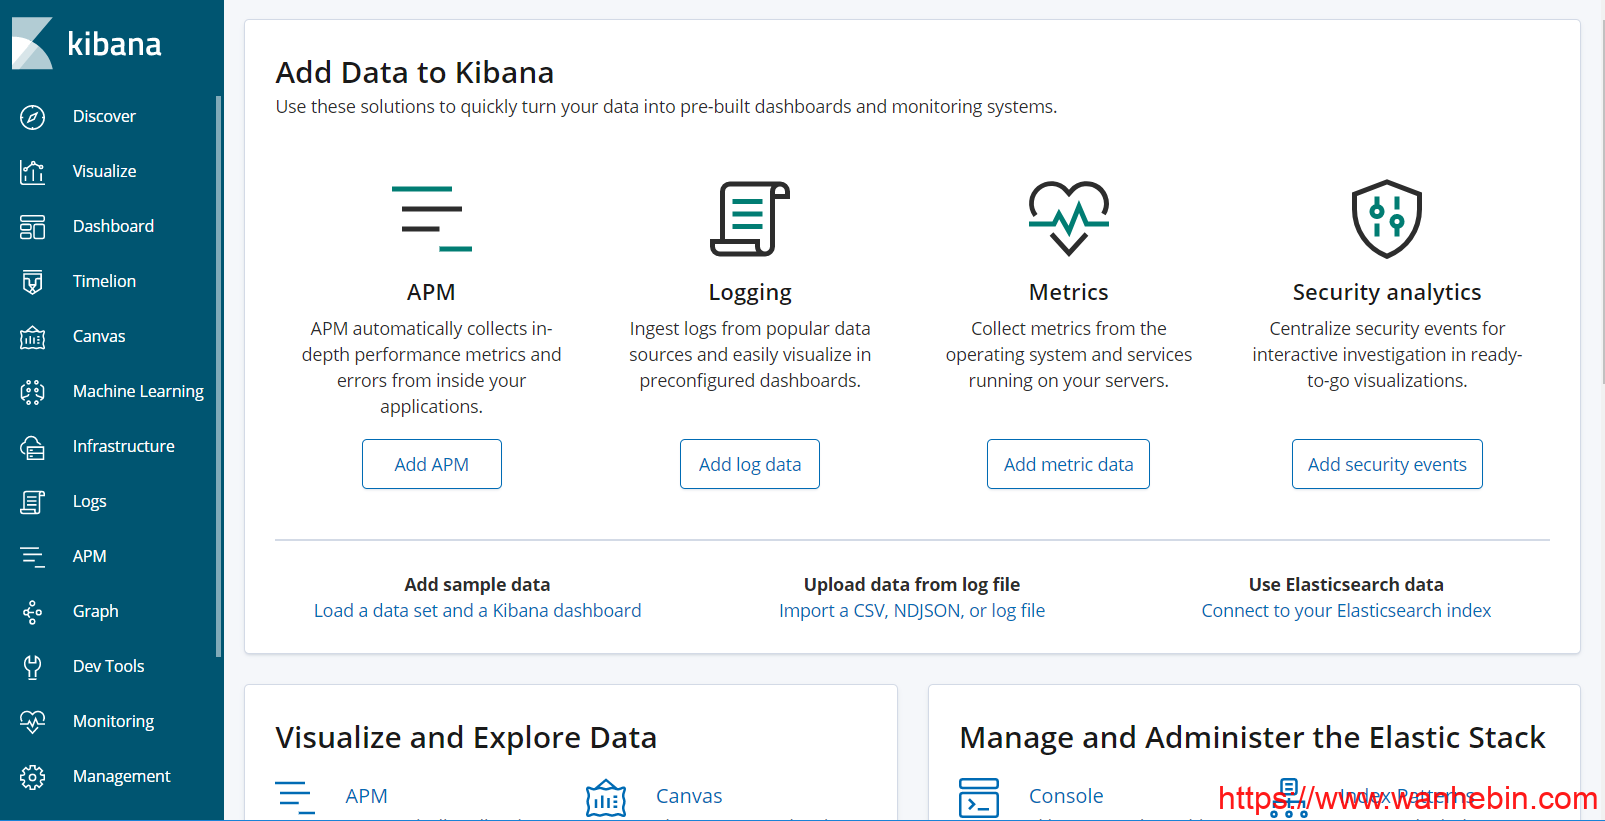Select Dashboard menu label
The height and width of the screenshot is (821, 1605).
113,226
